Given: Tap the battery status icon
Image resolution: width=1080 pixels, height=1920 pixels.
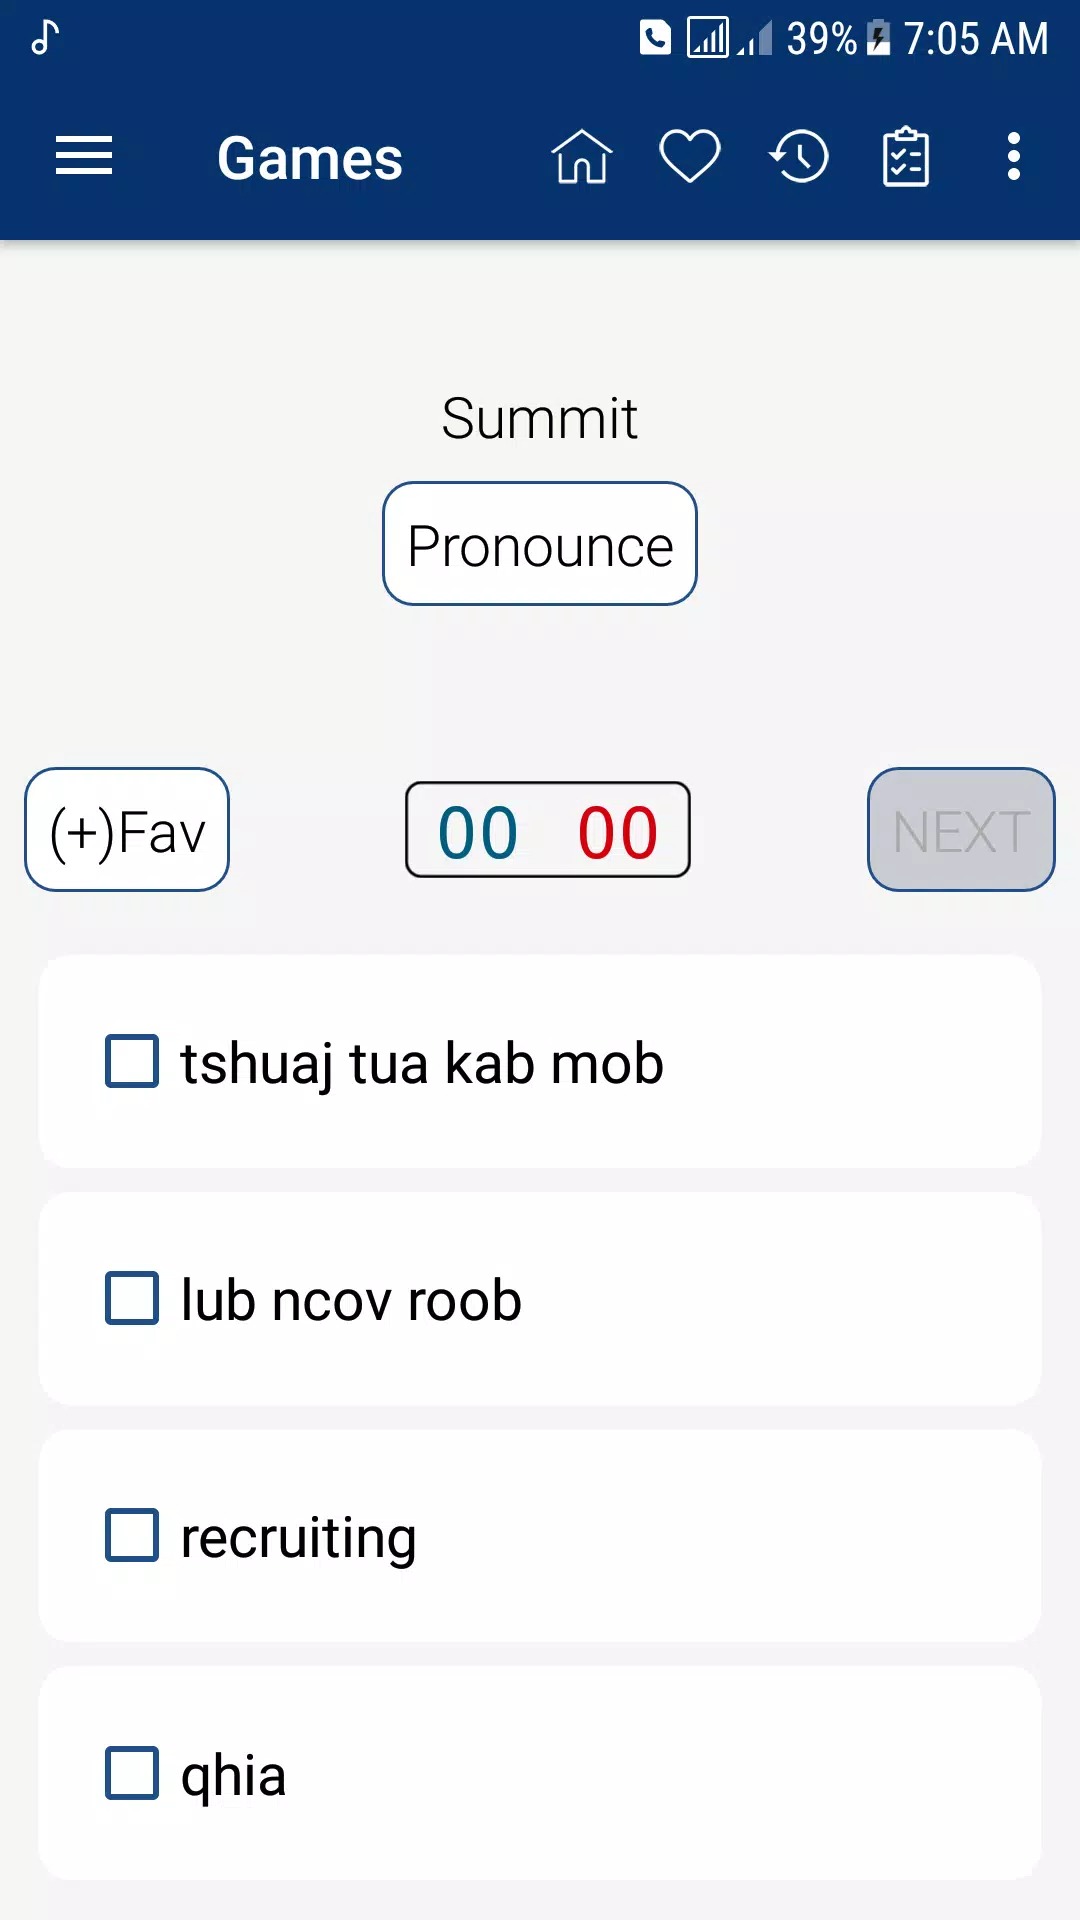Looking at the screenshot, I should tap(878, 38).
